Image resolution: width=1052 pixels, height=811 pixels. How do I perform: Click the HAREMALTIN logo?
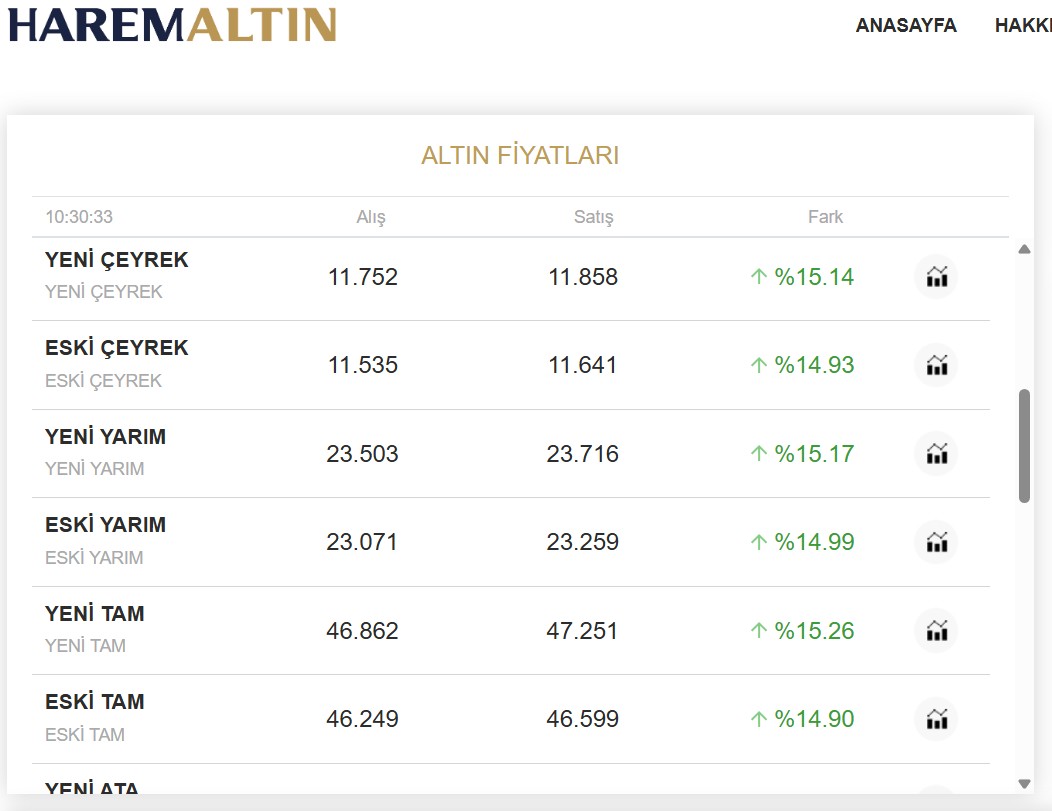[172, 25]
